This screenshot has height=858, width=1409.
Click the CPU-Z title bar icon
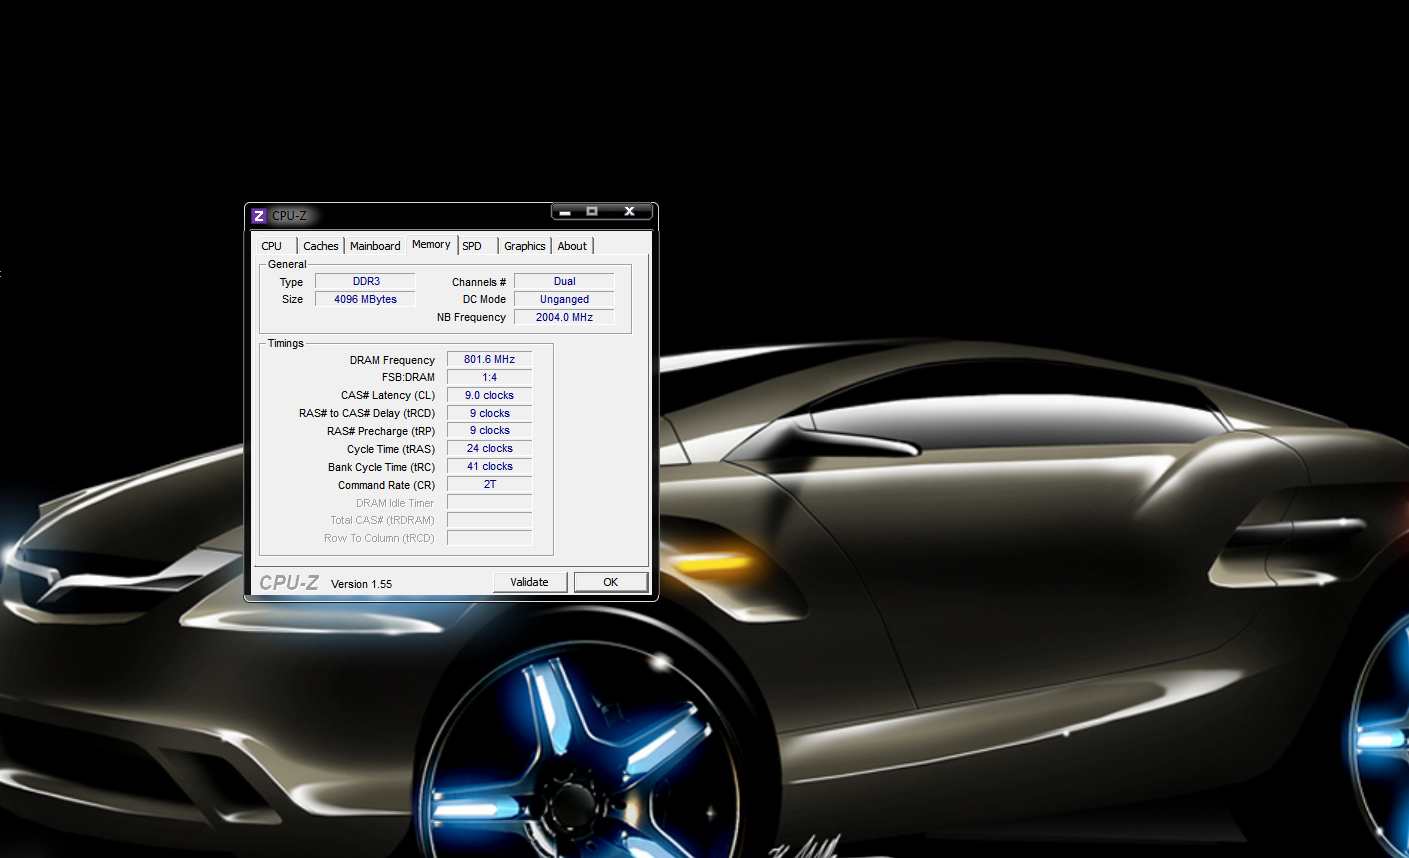pos(258,215)
